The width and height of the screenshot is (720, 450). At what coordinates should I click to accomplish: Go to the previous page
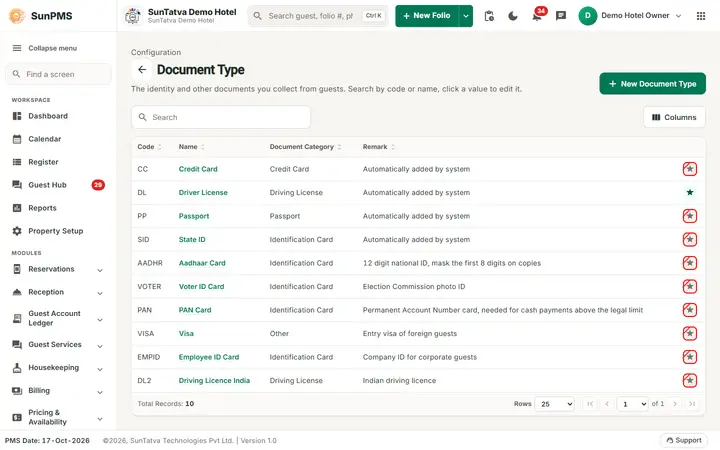tap(607, 404)
